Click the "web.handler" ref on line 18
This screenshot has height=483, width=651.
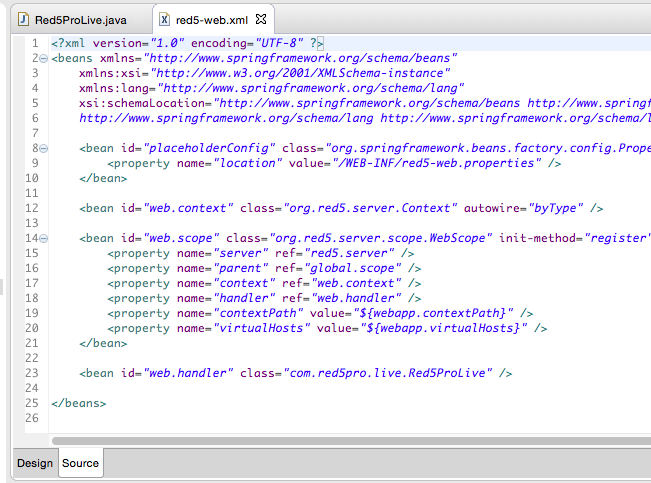tap(356, 298)
